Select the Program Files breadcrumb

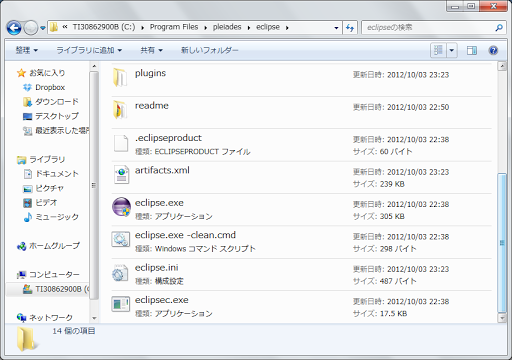click(x=174, y=27)
